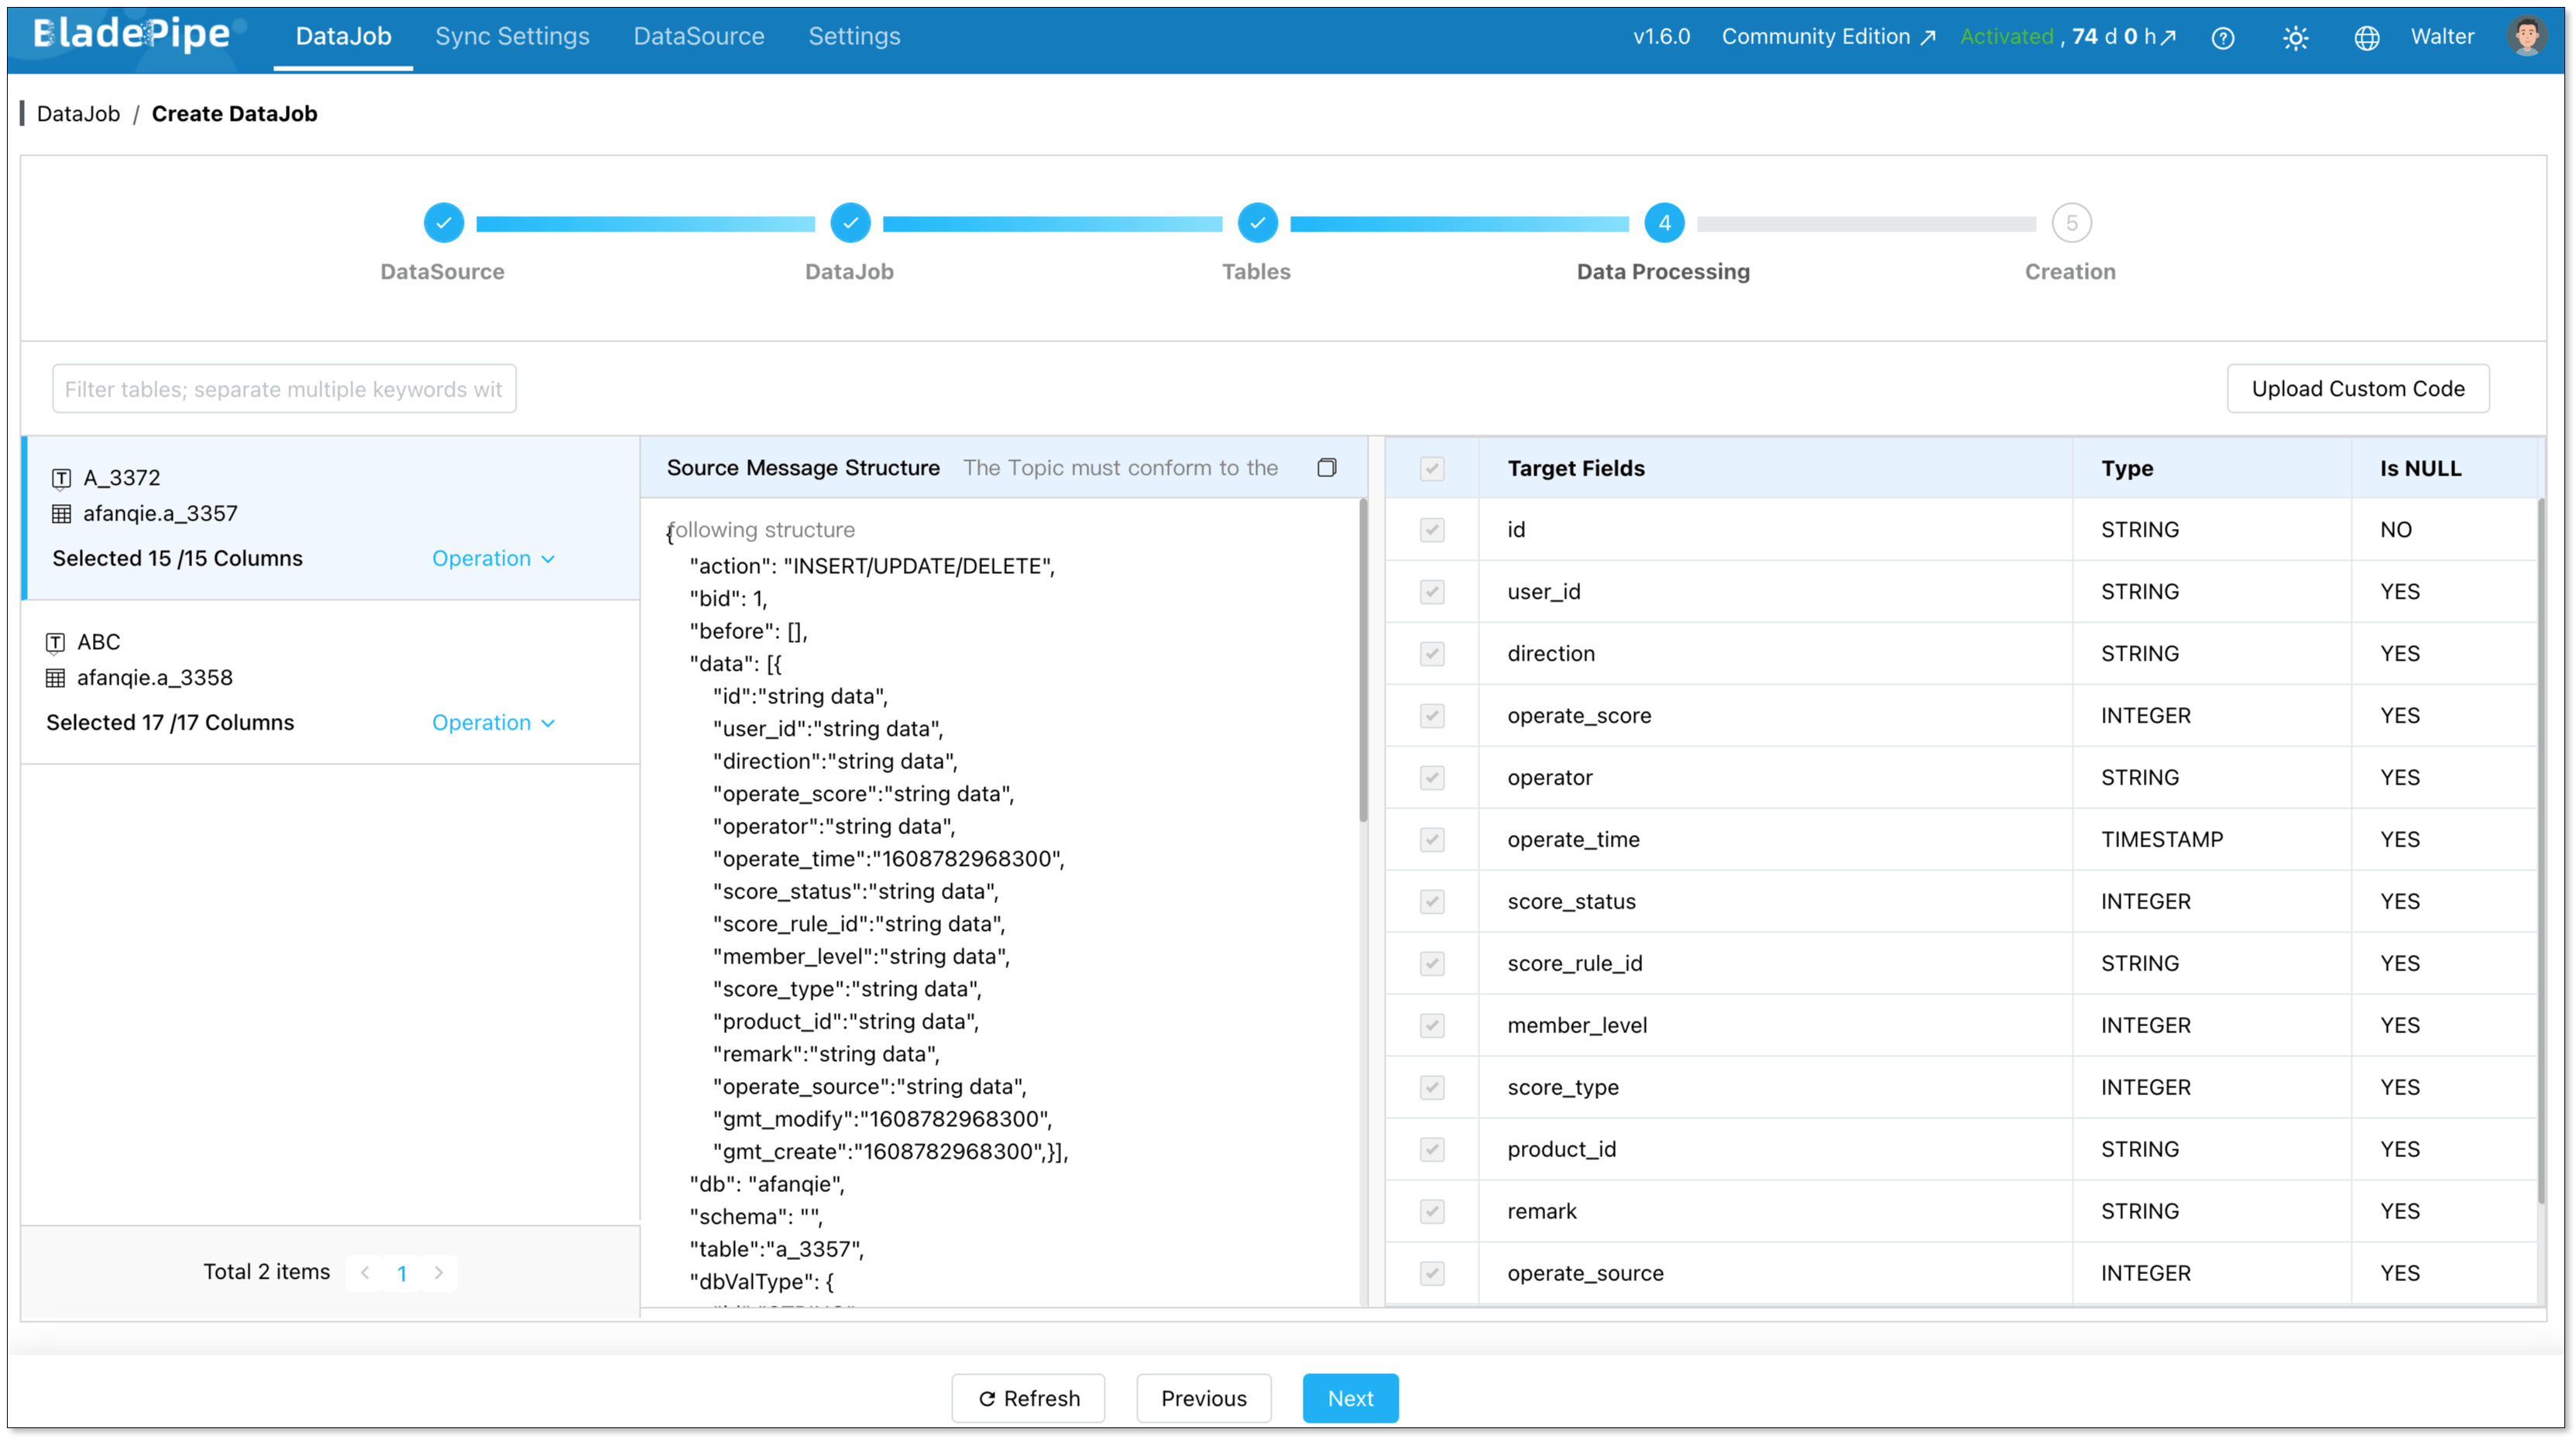Viewport: 2576px width, 1439px height.
Task: Click the afanqie.a_3358 table grid icon
Action: [x=55, y=678]
